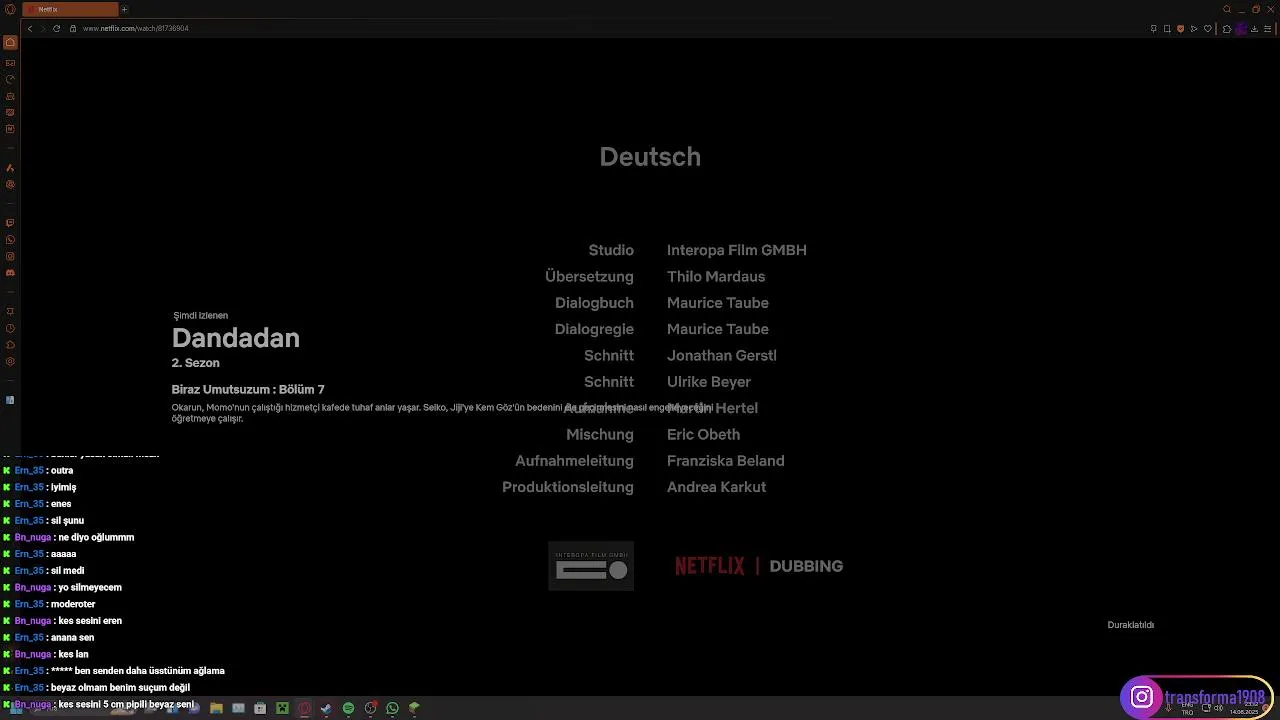Open the easy setup sliders menu
Viewport: 1280px width, 720px height.
(1268, 28)
